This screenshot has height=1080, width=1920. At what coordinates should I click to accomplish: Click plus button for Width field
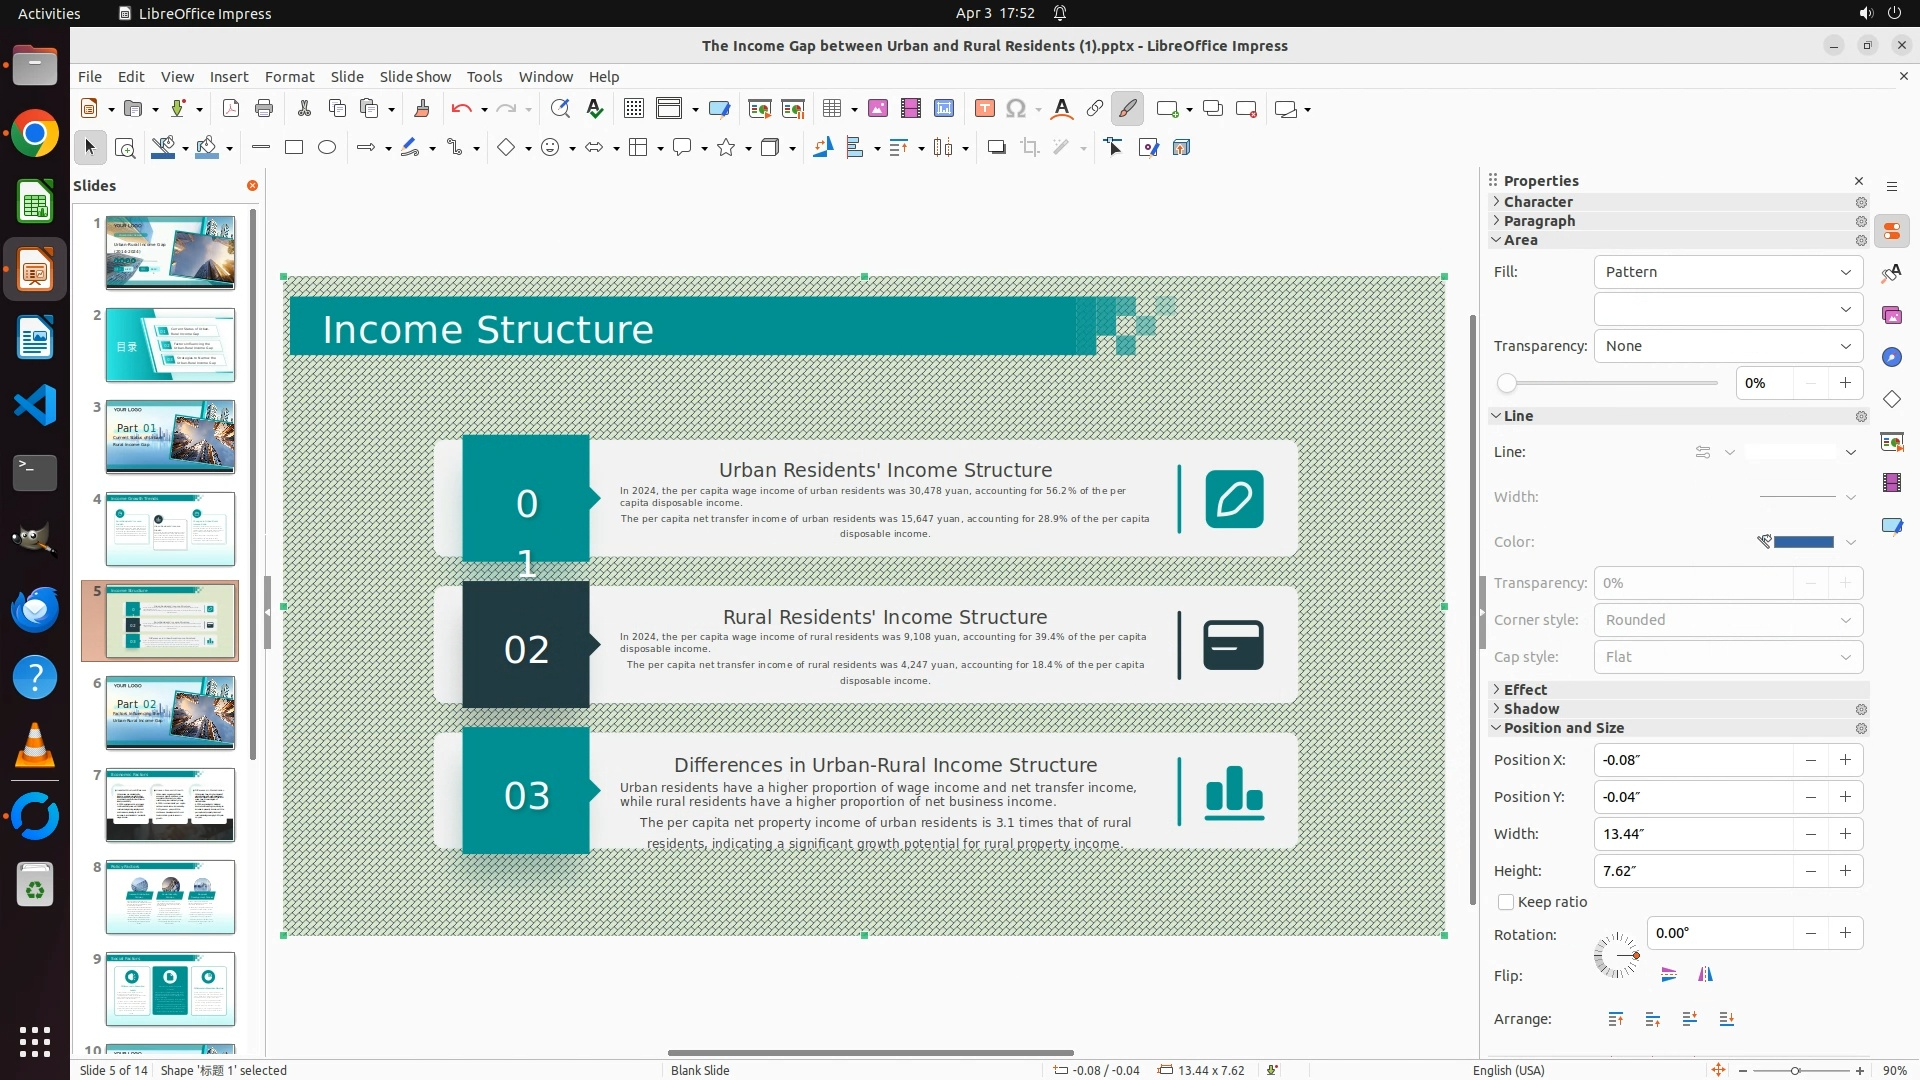pos(1845,834)
